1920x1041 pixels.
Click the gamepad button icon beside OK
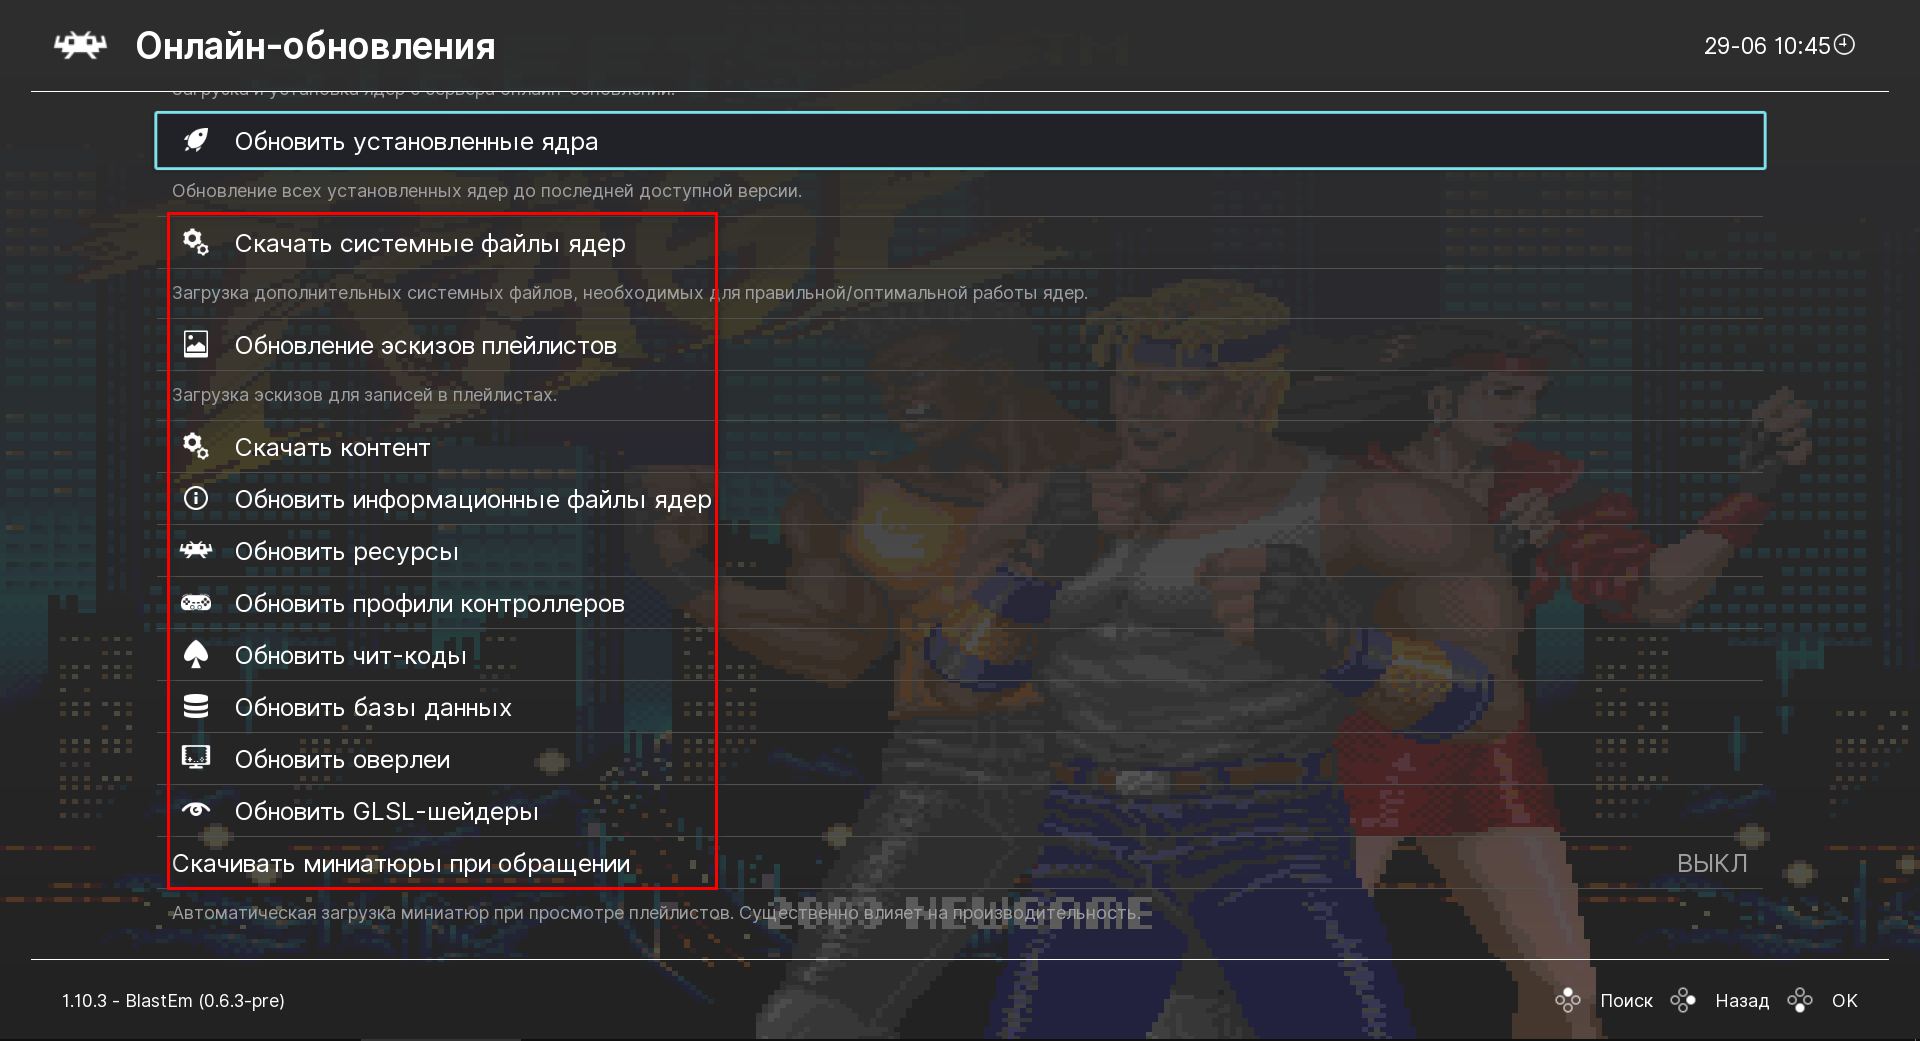coord(1800,1000)
